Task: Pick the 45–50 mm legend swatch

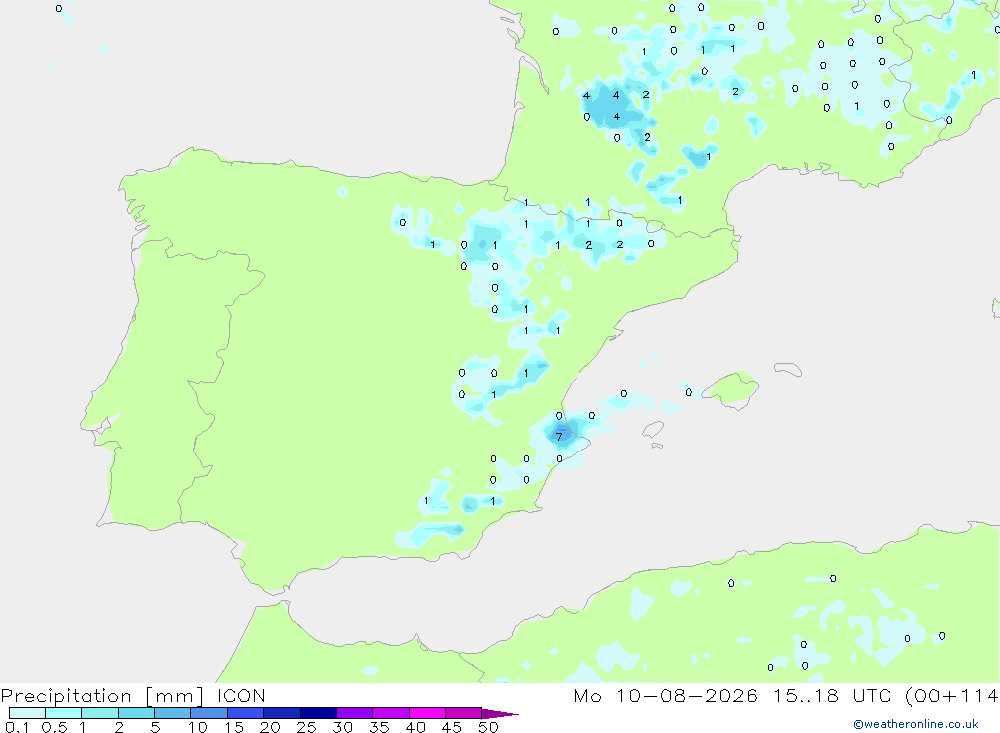Action: 463,713
